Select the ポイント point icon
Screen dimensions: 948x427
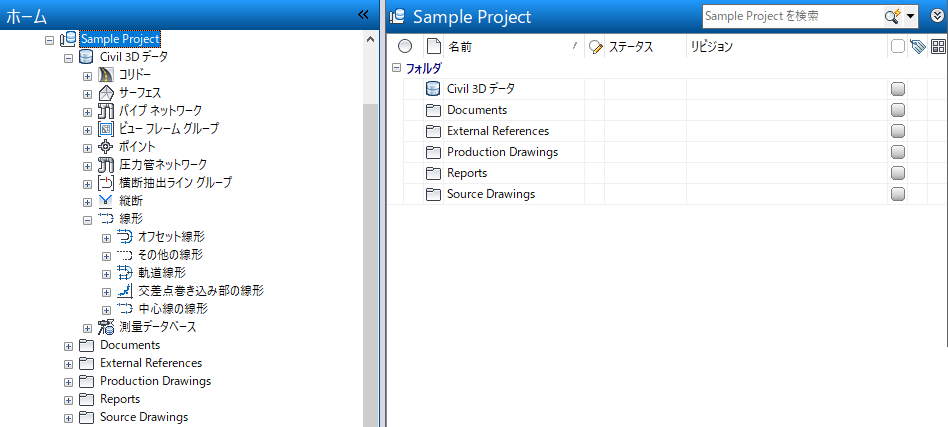tap(107, 147)
